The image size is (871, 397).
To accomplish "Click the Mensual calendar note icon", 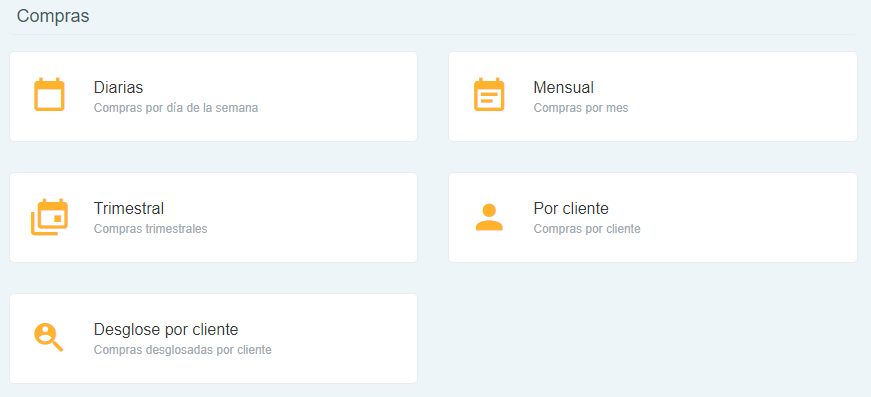I will pyautogui.click(x=489, y=95).
